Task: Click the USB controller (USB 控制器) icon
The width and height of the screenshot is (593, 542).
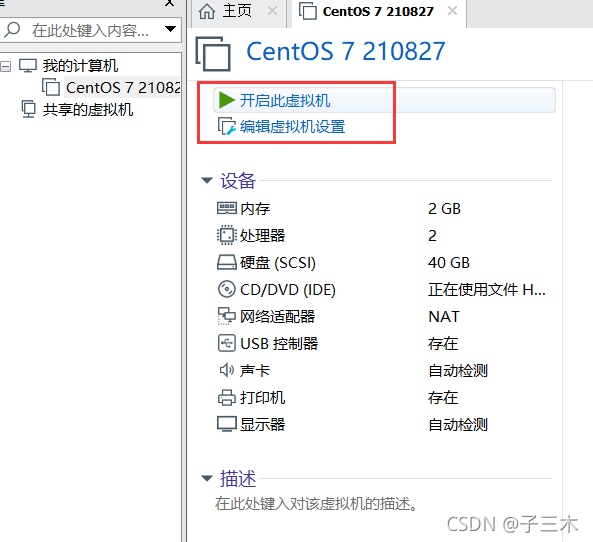Action: pos(227,343)
